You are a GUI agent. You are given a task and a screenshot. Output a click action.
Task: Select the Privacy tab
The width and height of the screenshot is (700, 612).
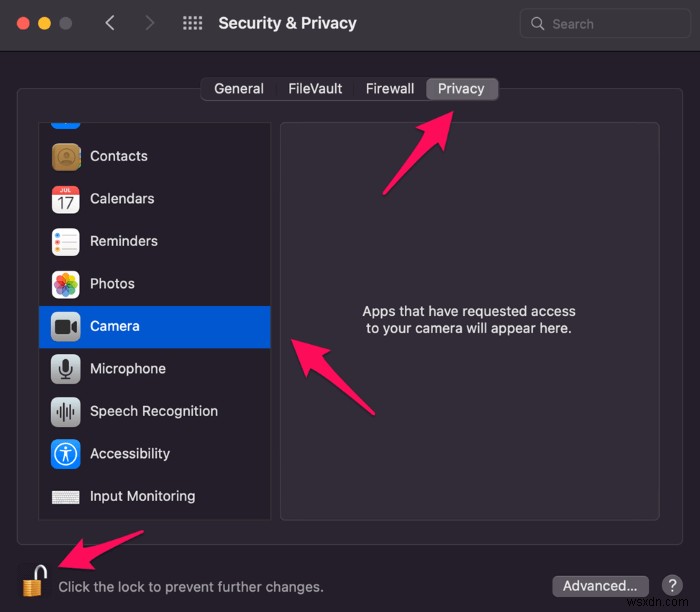coord(461,89)
